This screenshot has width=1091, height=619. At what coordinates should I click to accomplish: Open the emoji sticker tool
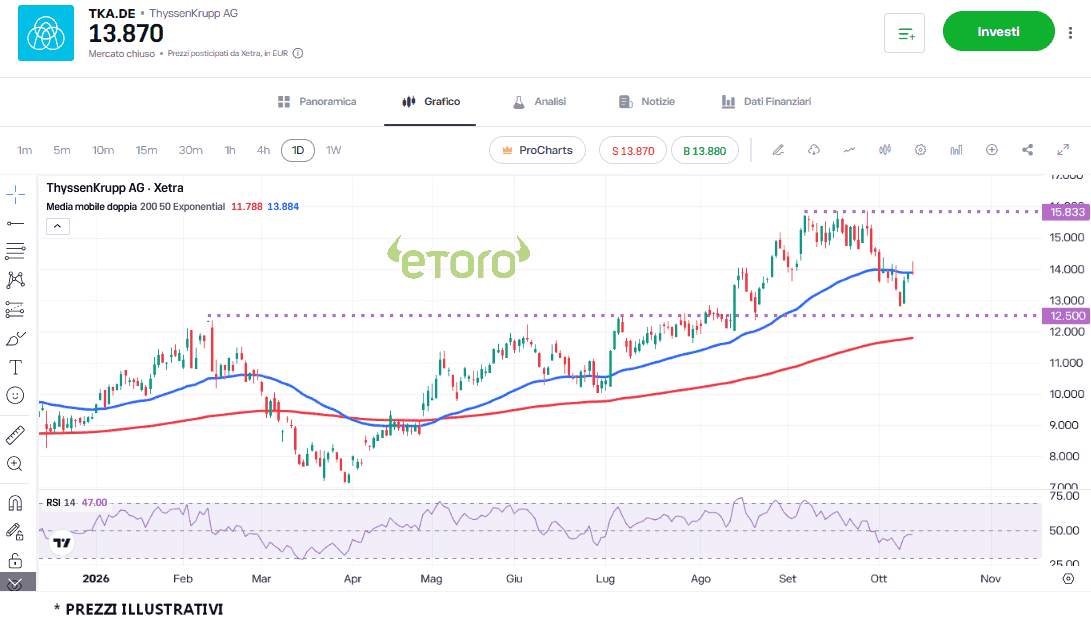15,396
